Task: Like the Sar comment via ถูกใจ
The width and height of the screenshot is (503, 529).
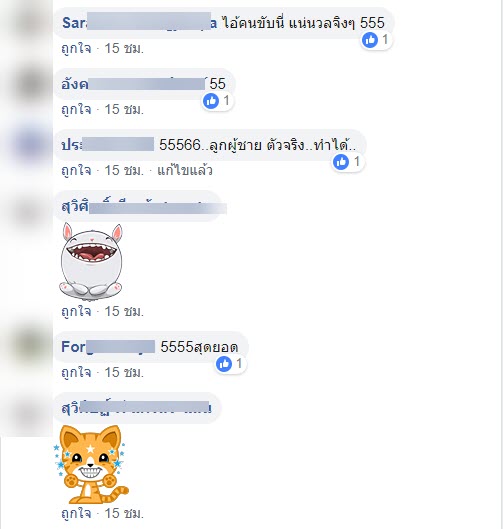Action: tap(76, 49)
